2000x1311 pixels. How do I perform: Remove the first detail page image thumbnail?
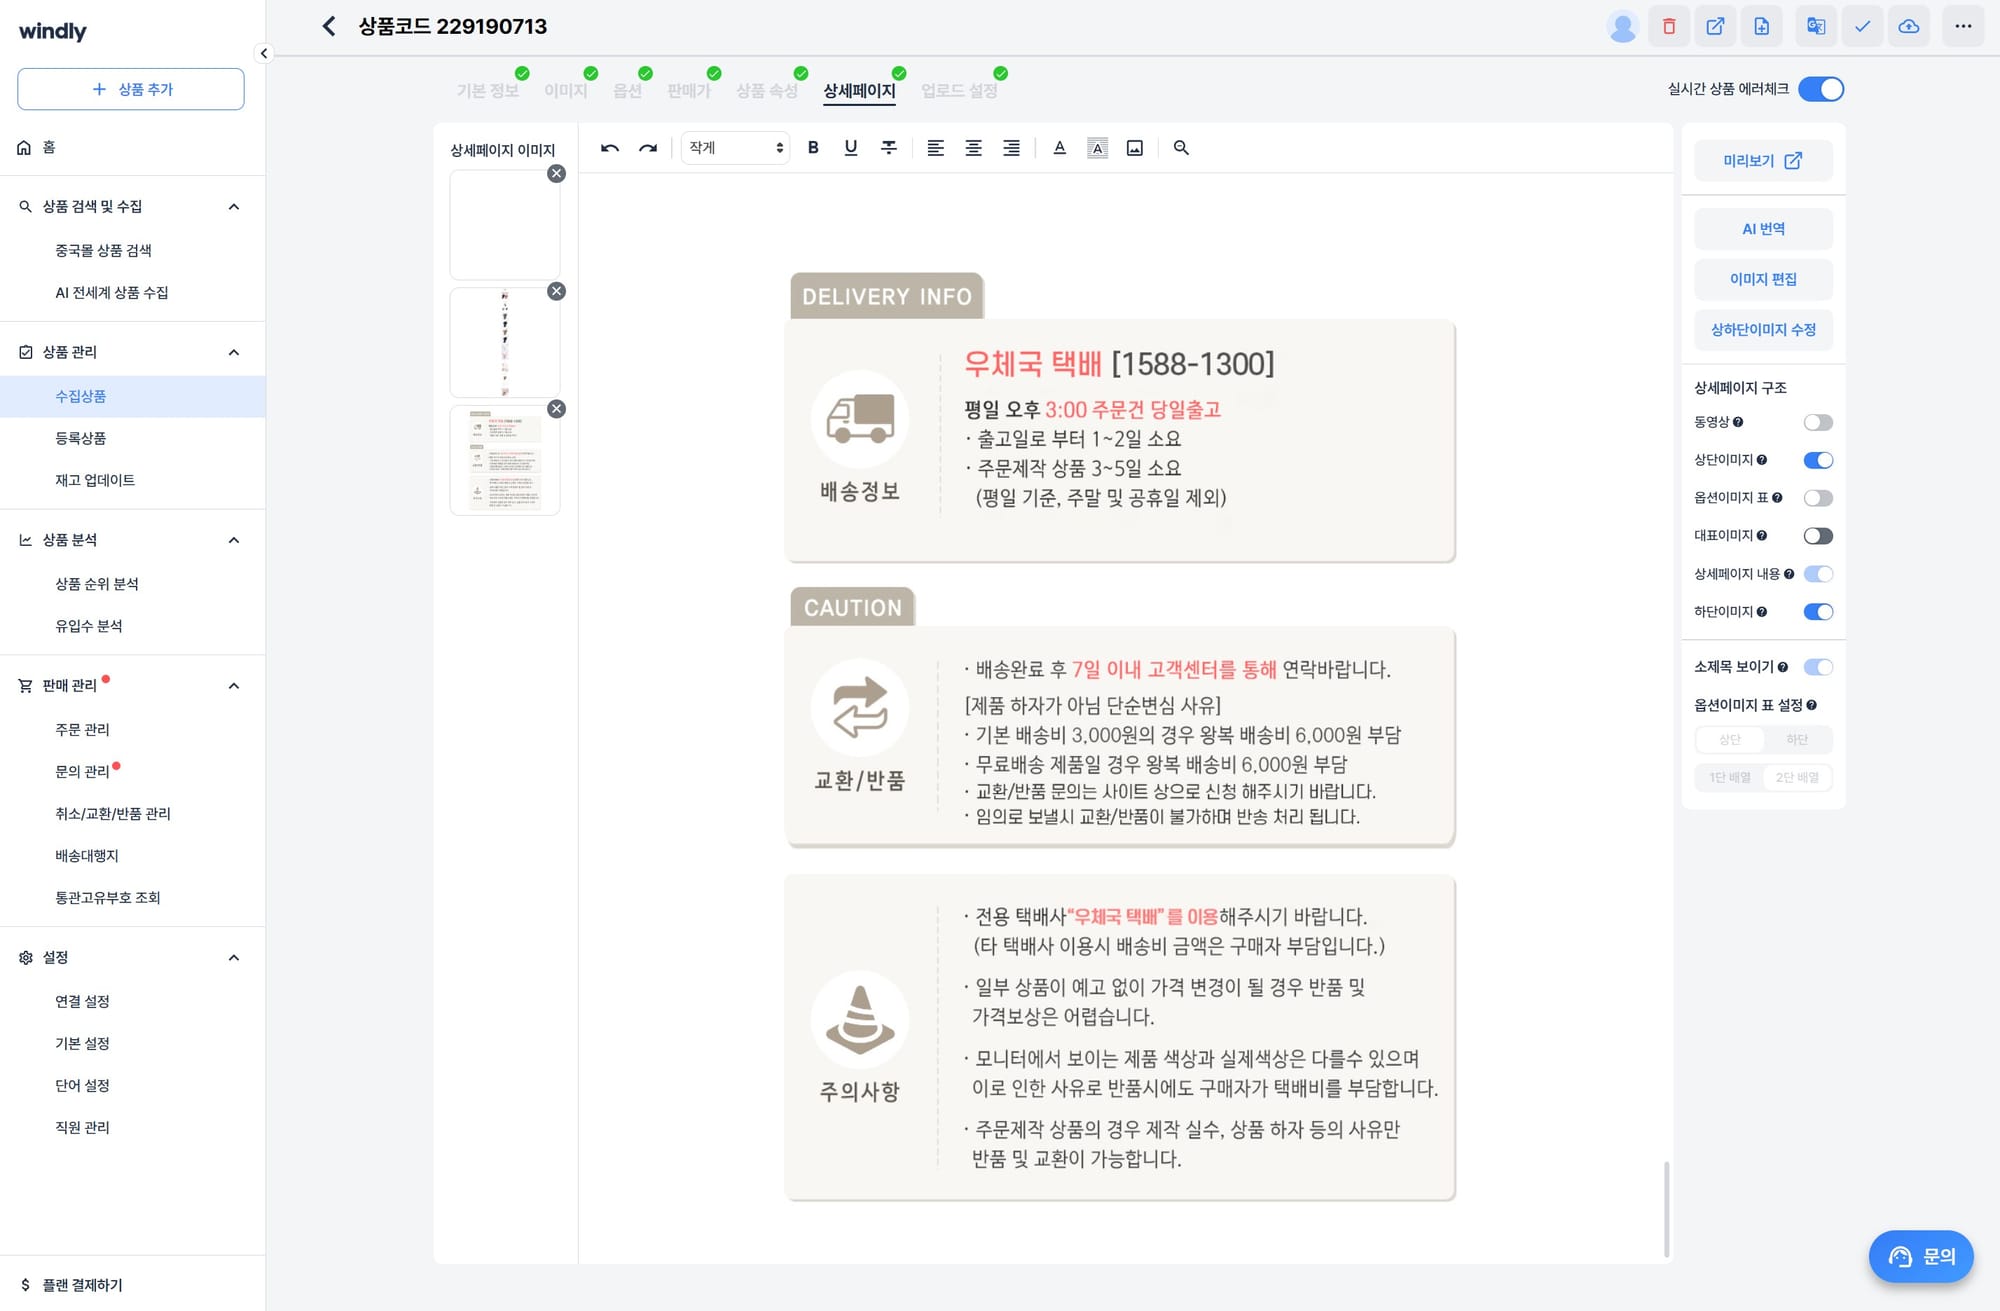click(557, 173)
